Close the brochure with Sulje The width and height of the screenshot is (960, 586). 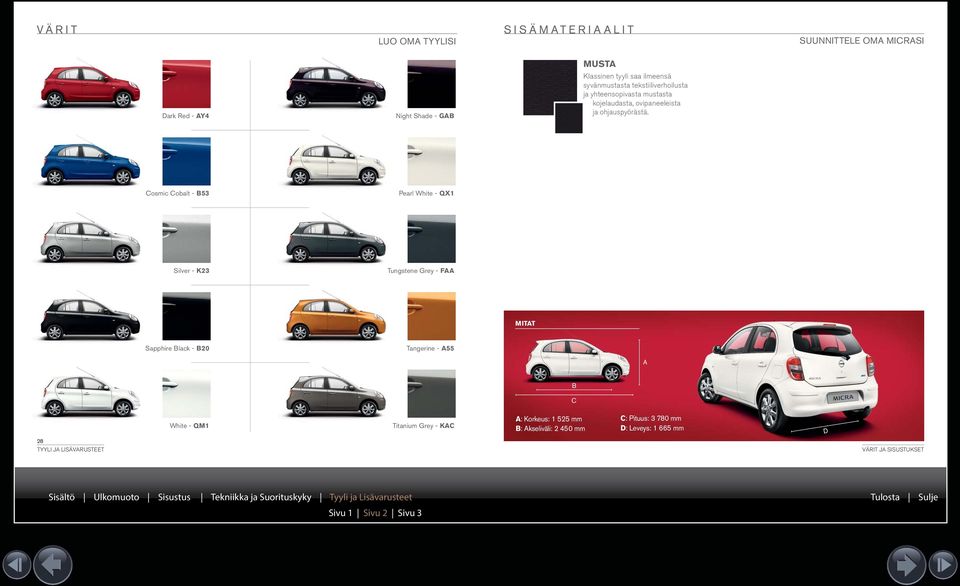(x=928, y=497)
